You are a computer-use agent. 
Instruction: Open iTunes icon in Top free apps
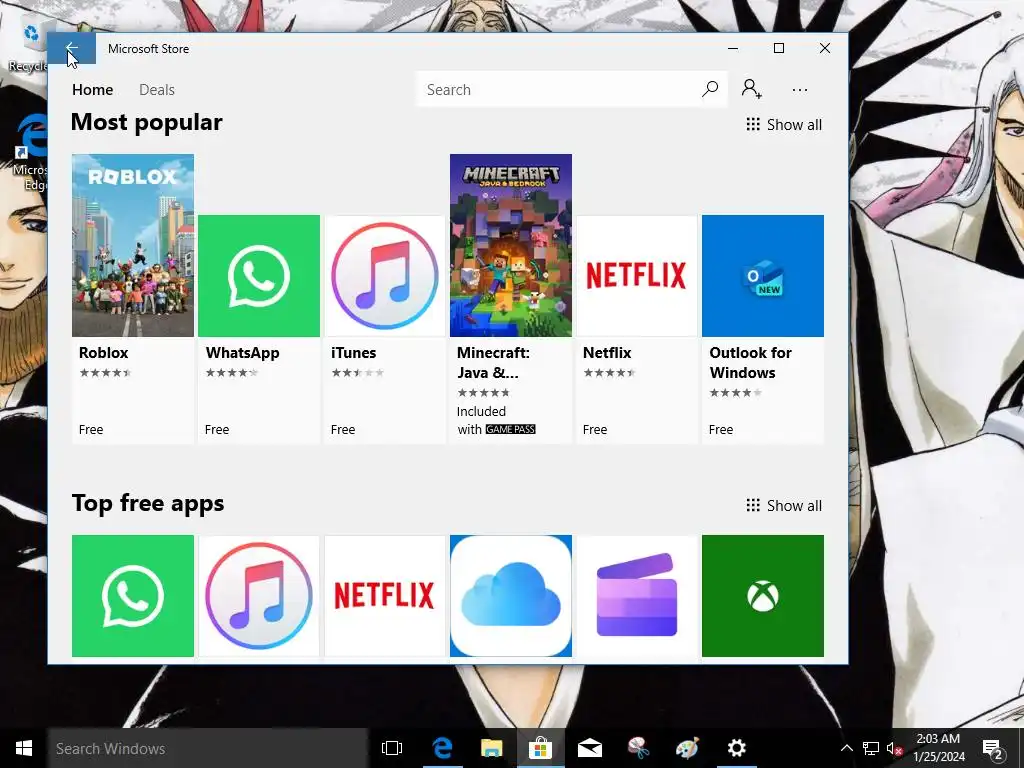pos(259,596)
